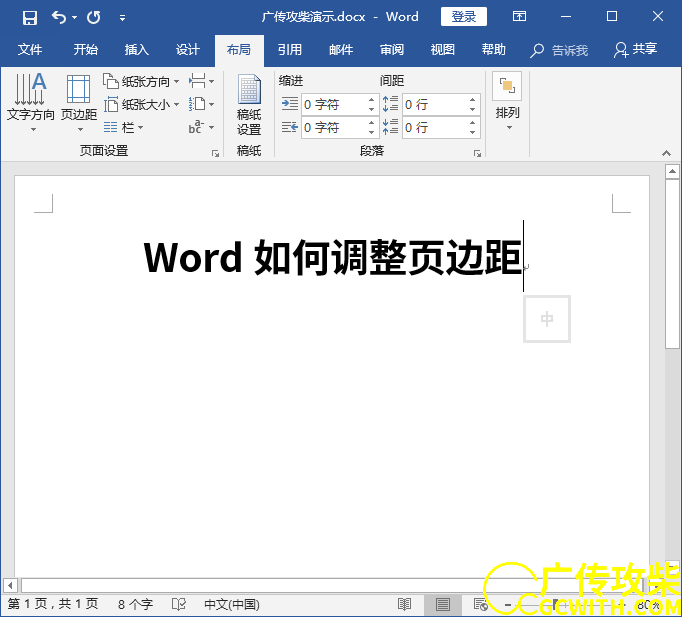Click left indent value field
682x617 pixels.
(x=334, y=104)
